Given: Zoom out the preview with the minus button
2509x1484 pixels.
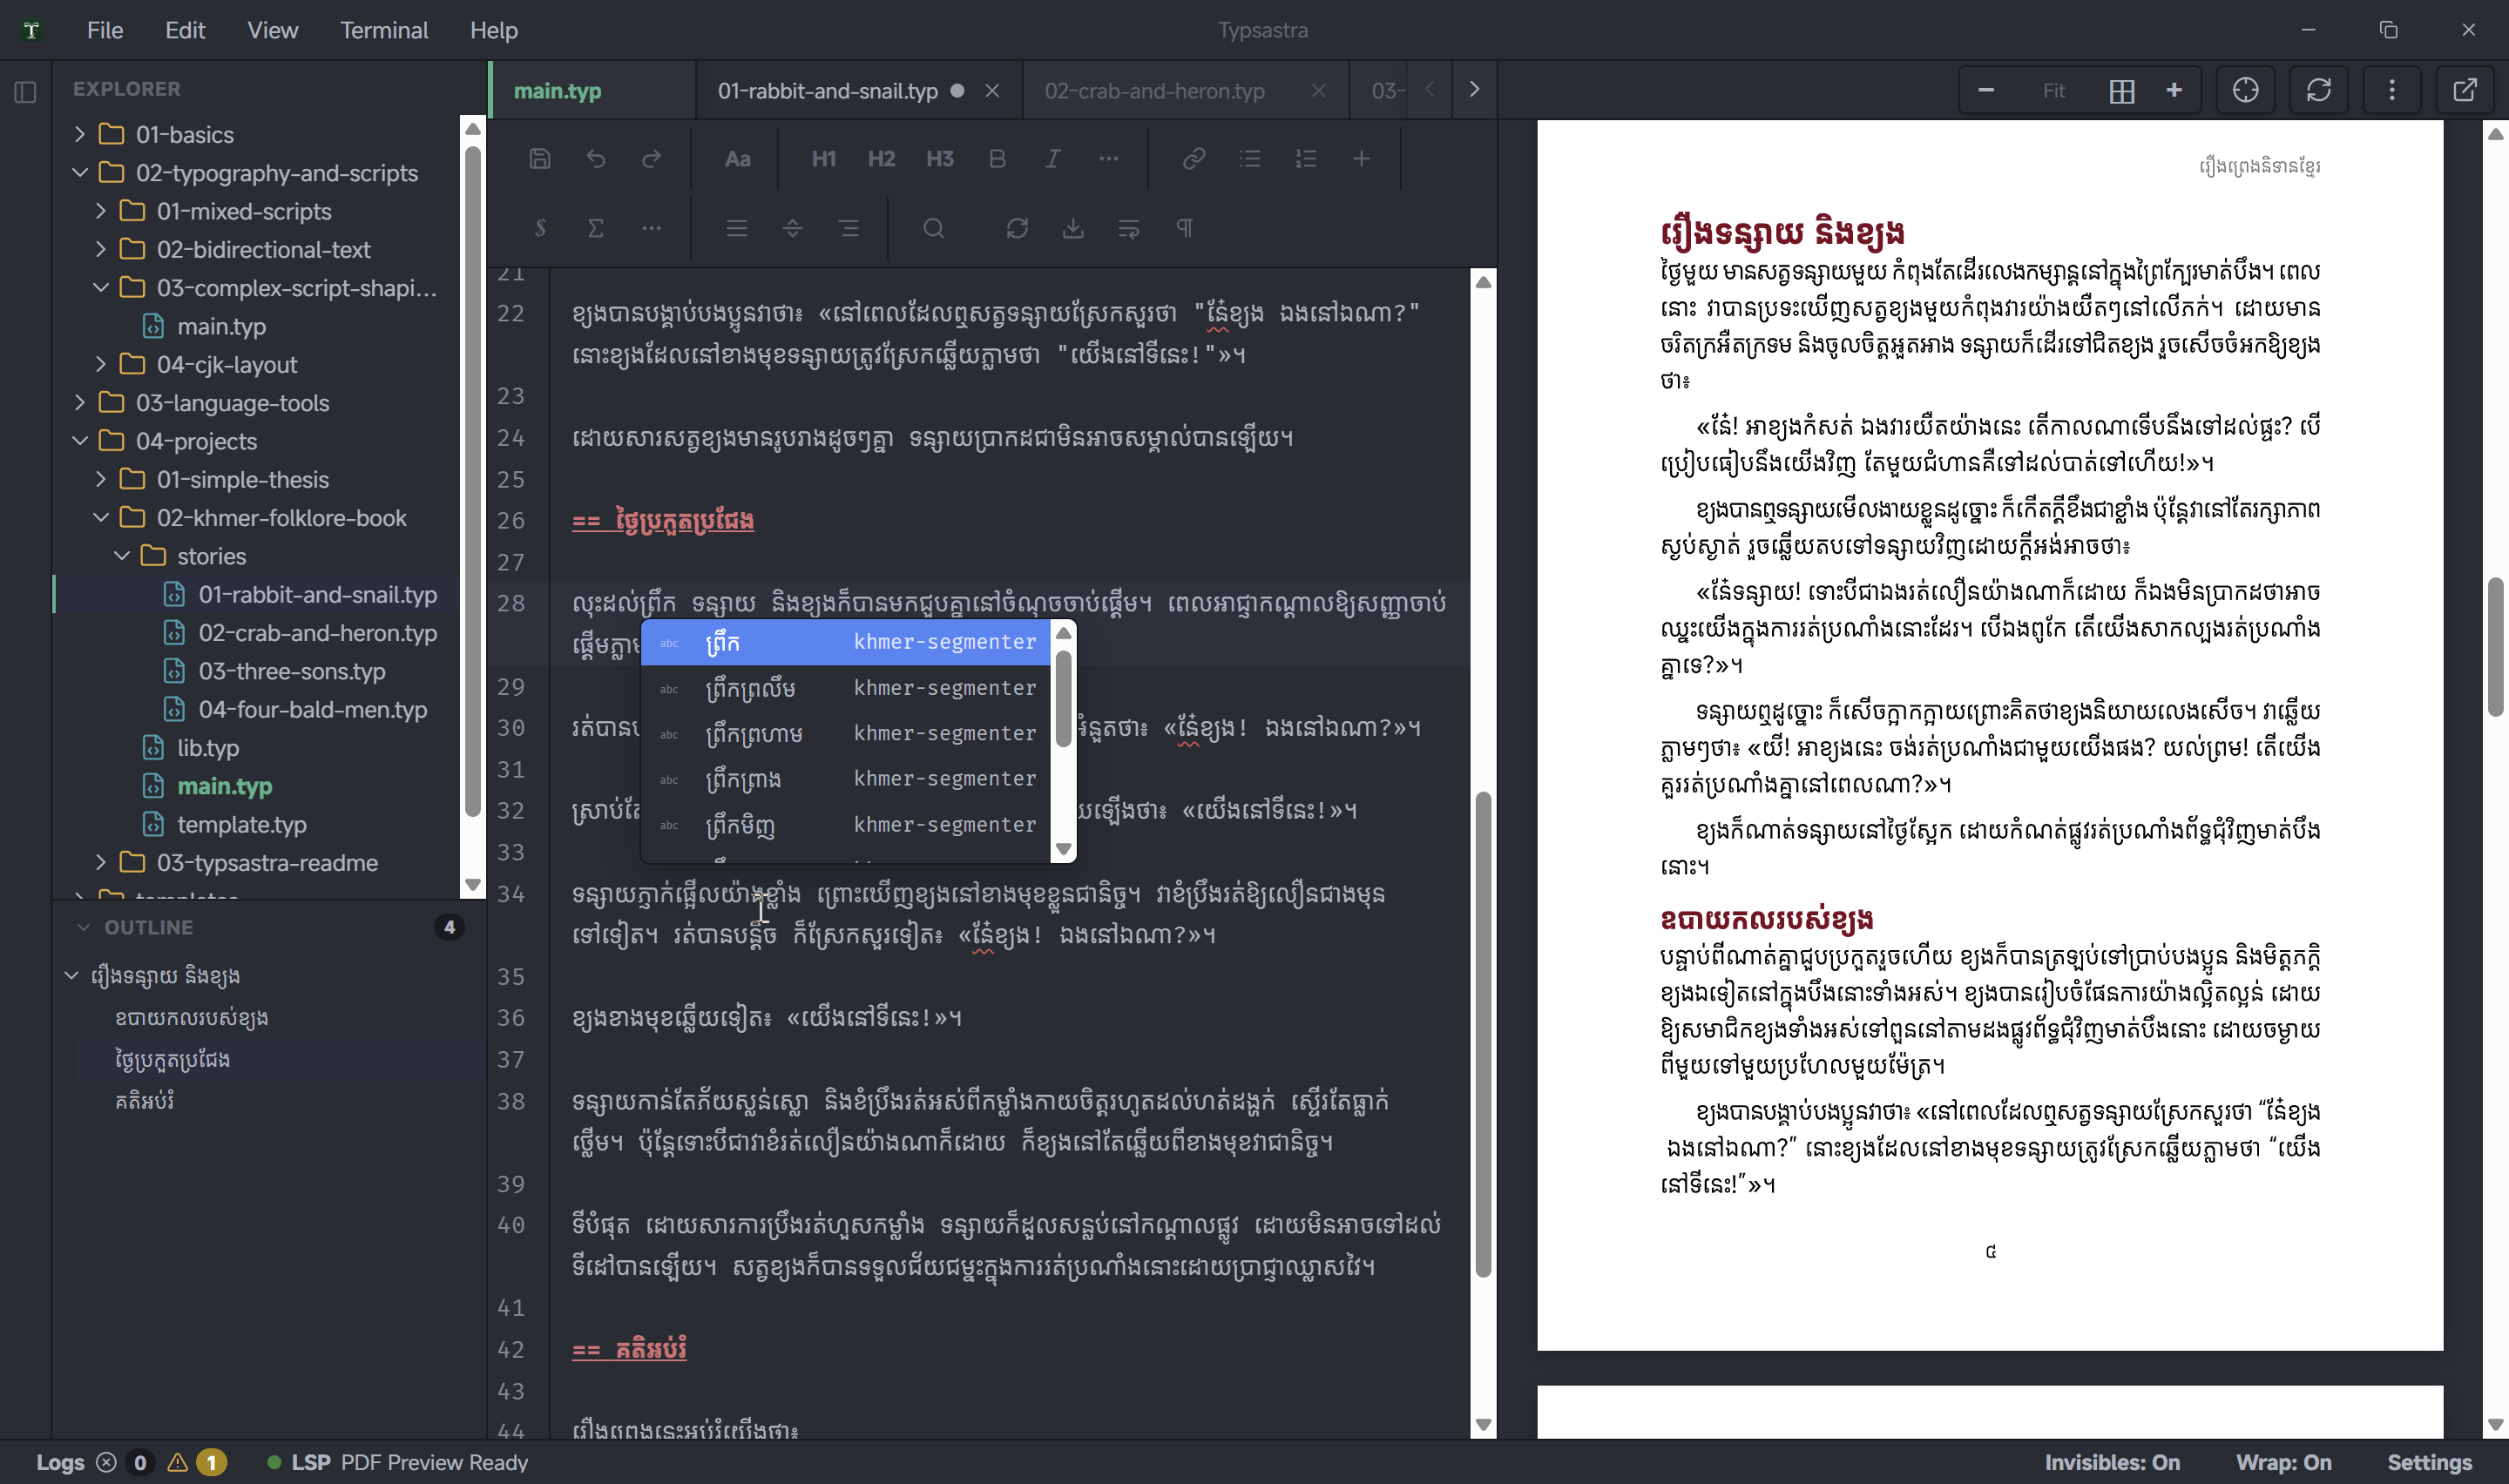Looking at the screenshot, I should [1986, 90].
